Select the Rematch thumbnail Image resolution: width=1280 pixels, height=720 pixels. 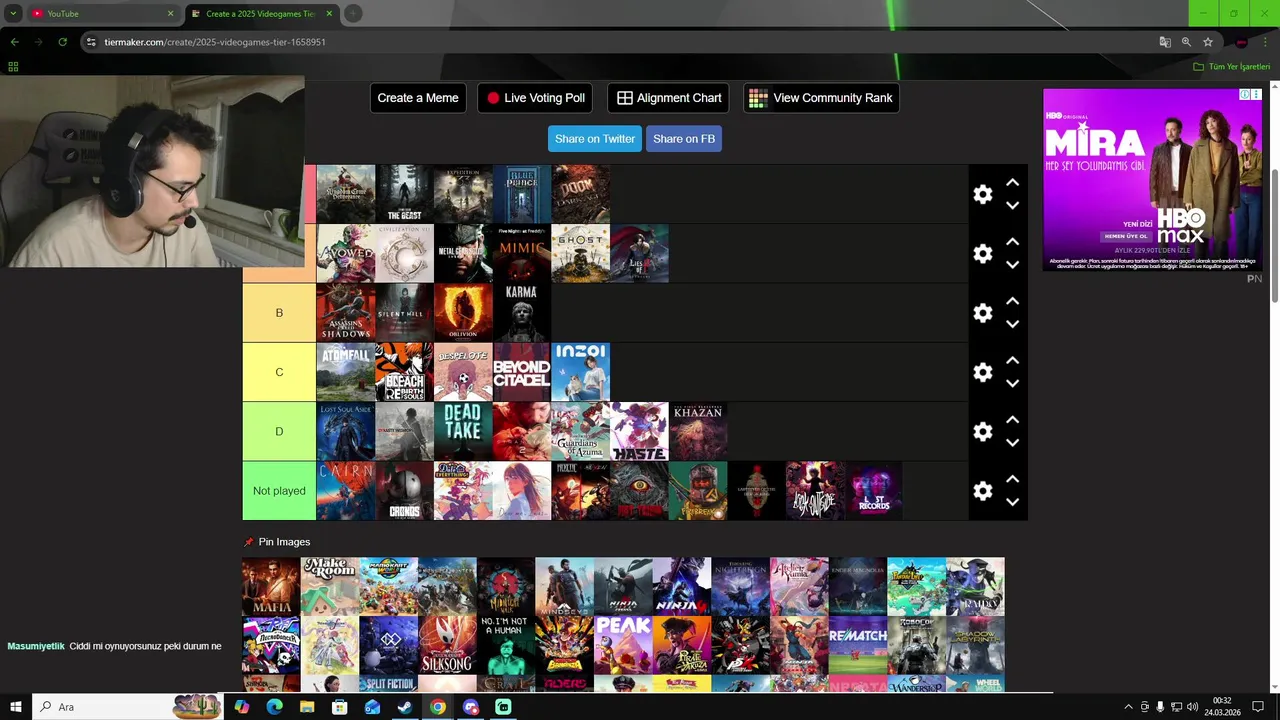(x=858, y=645)
